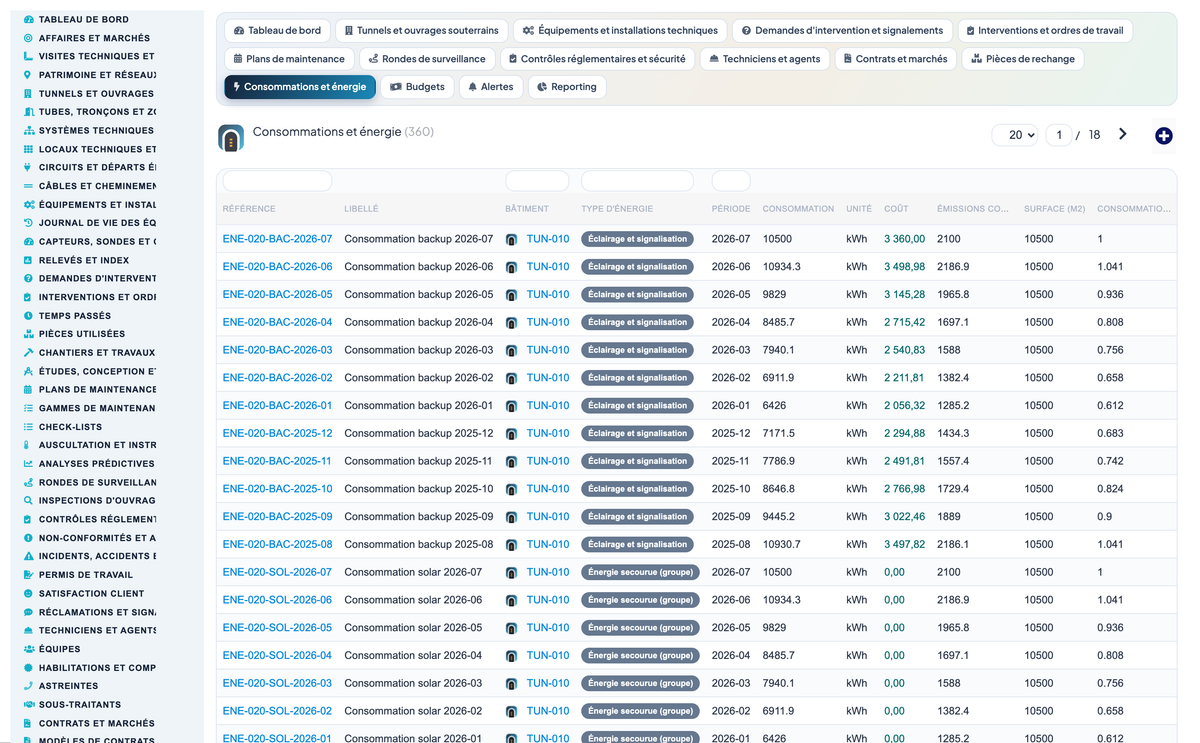The height and width of the screenshot is (743, 1200).
Task: Click tunnel module icon beside Consommations title
Action: [x=231, y=138]
